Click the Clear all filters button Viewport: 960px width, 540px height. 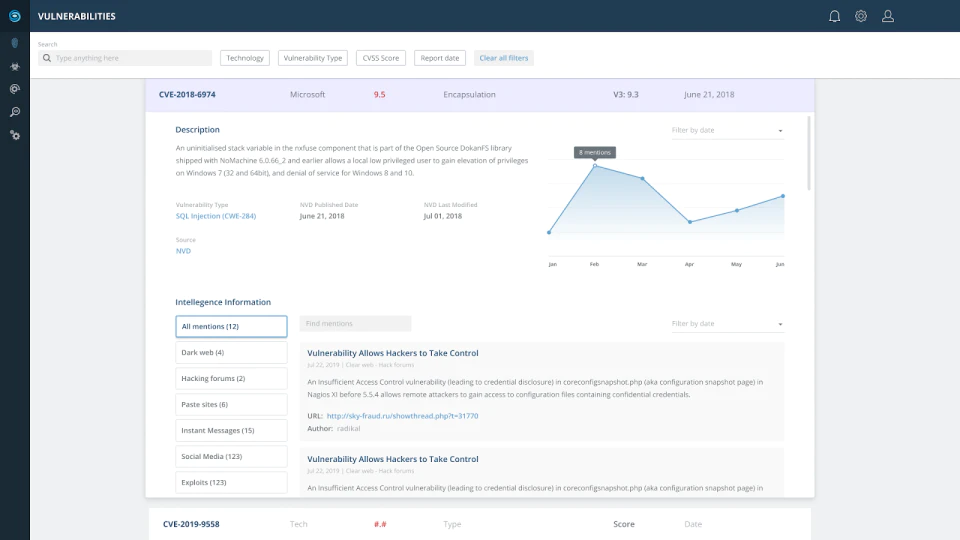click(x=503, y=58)
